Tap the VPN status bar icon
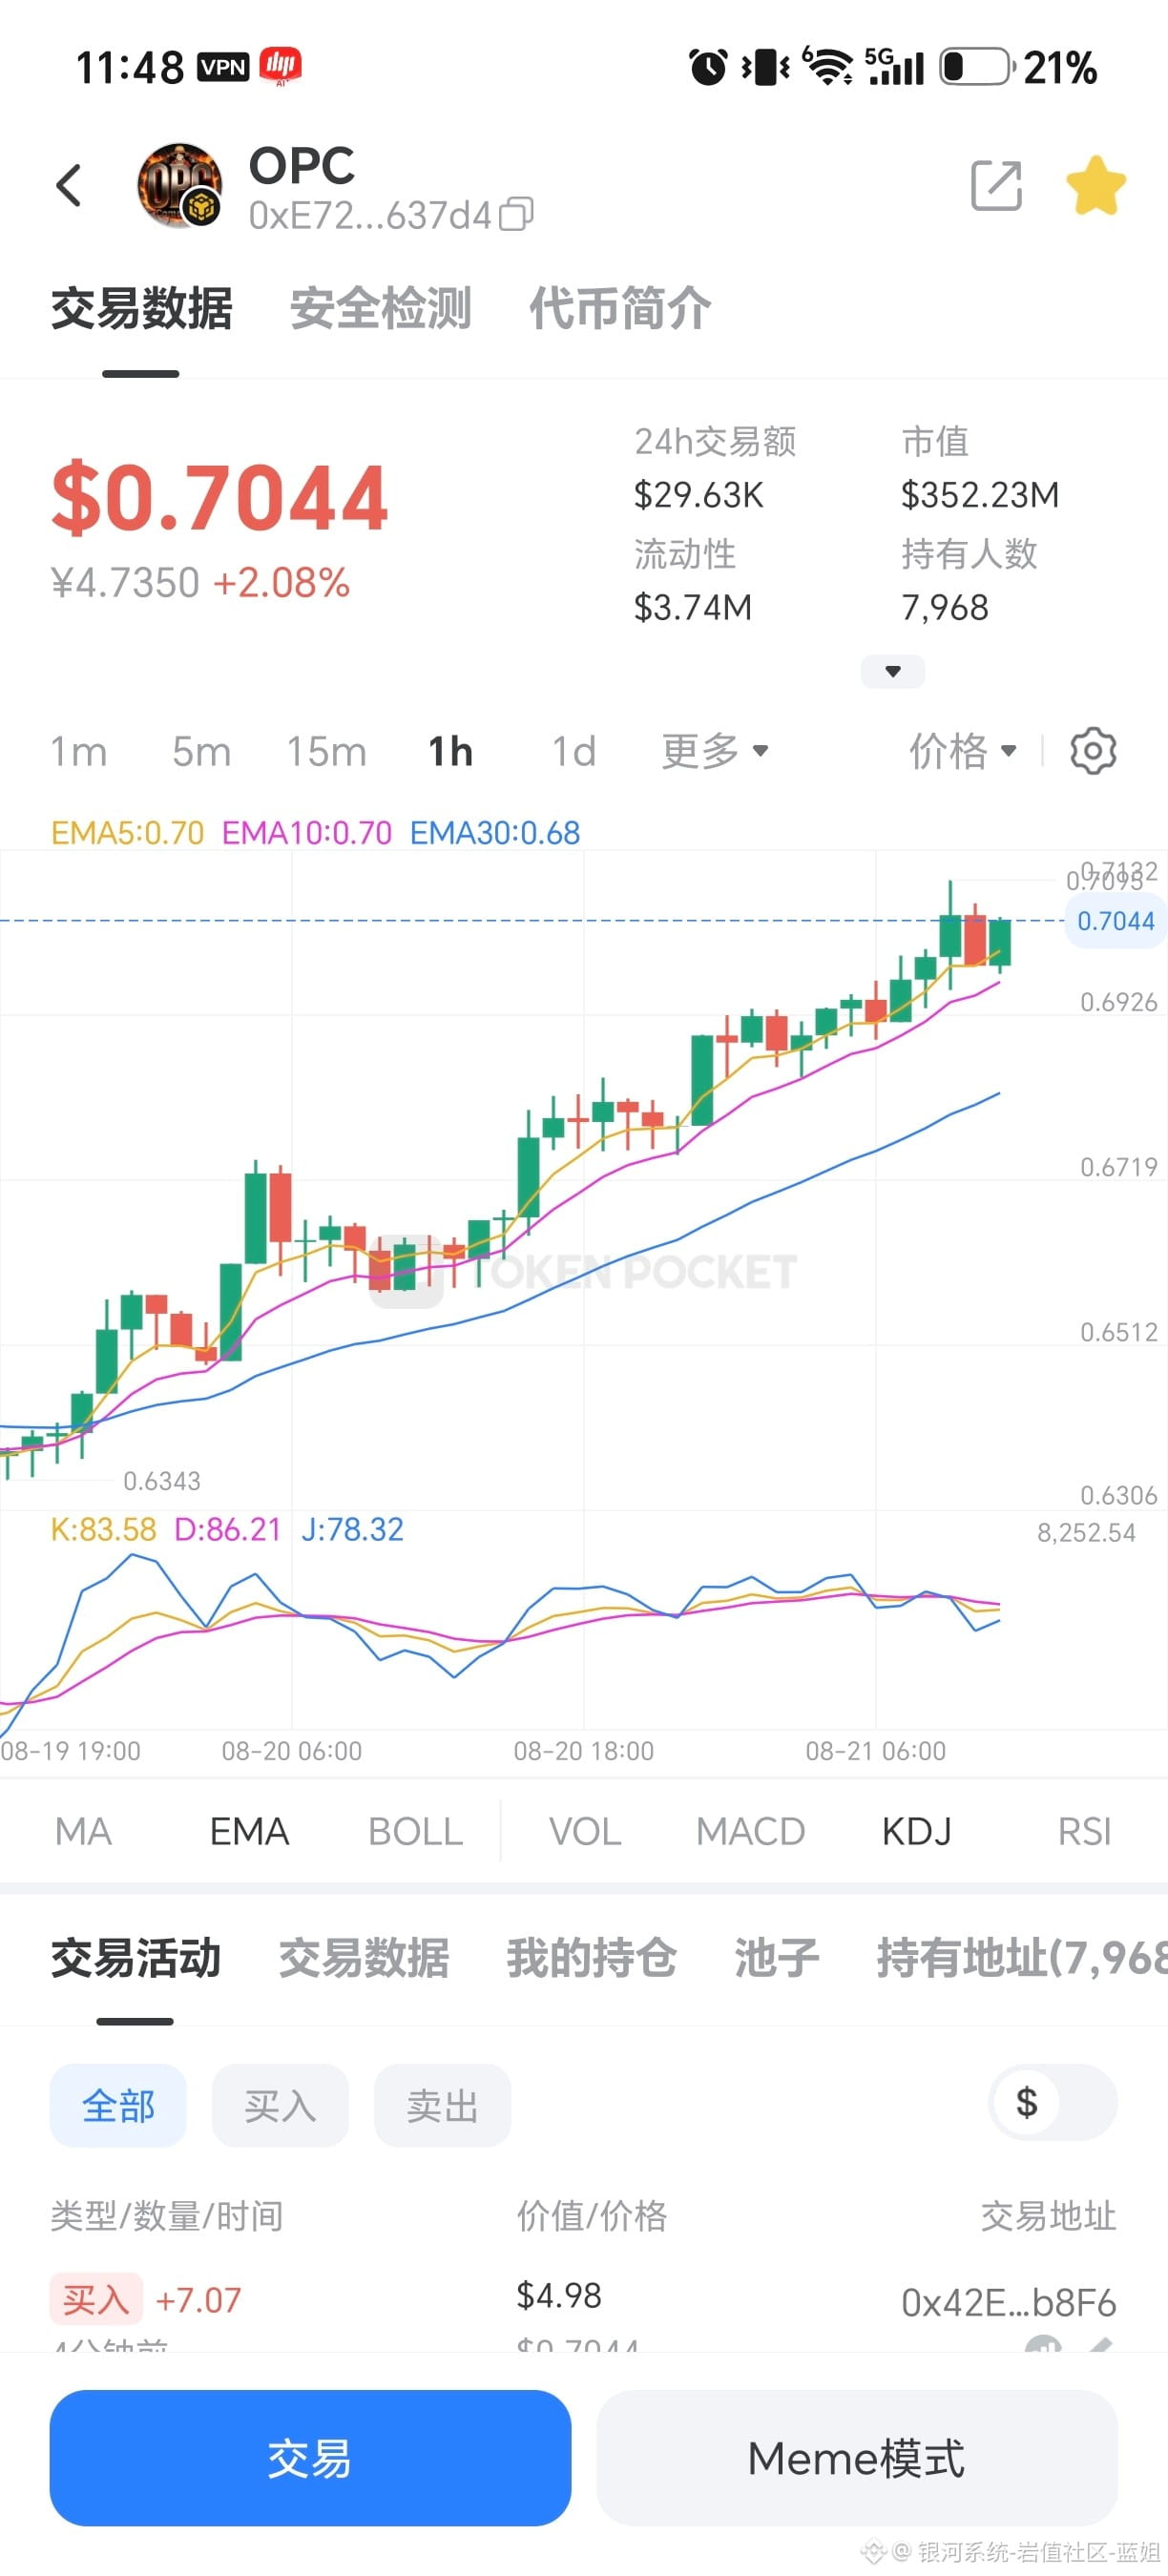The image size is (1168, 2576). [223, 67]
